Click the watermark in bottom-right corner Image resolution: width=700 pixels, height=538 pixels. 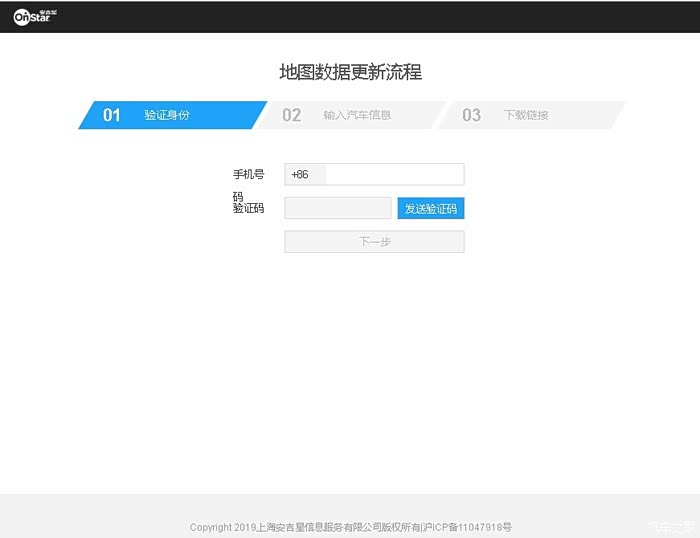[x=669, y=526]
